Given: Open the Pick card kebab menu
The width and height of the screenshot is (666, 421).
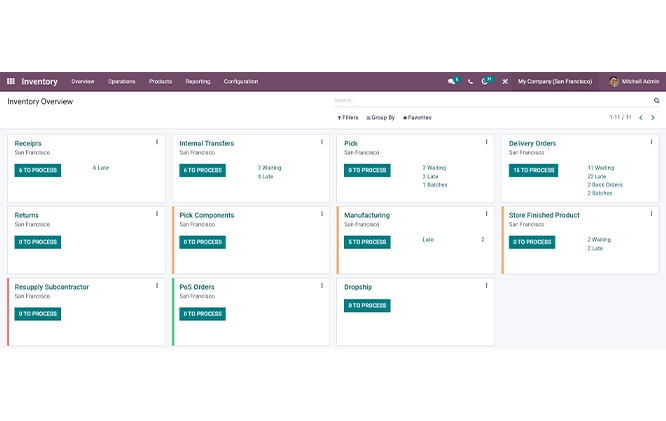Looking at the screenshot, I should [486, 142].
